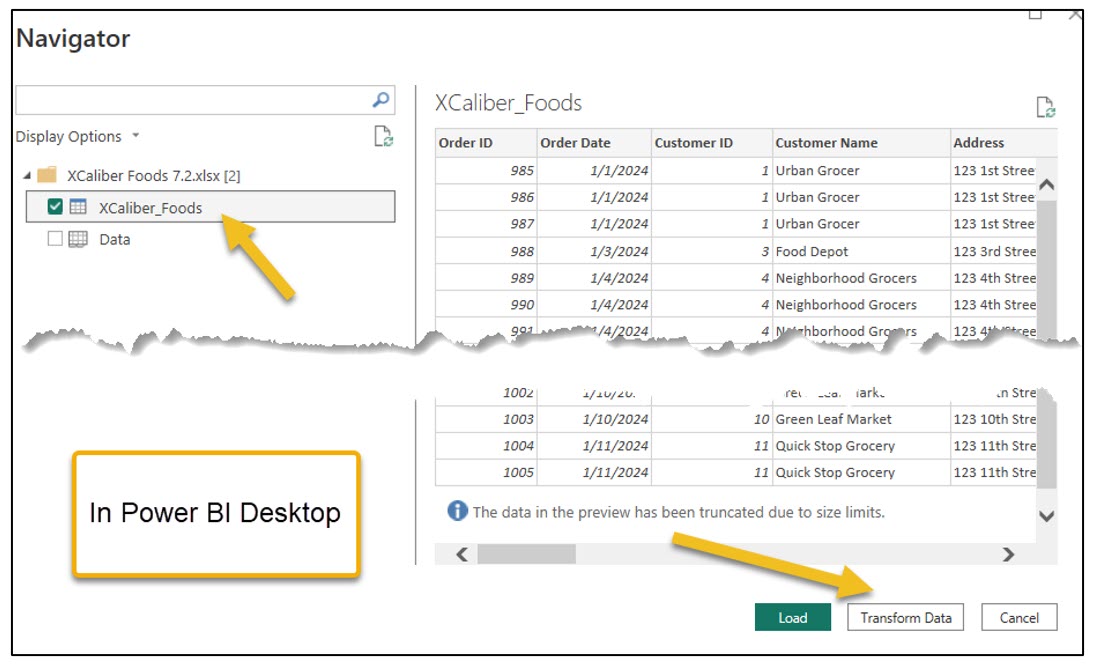Click the truncated preview notice text

click(x=679, y=512)
